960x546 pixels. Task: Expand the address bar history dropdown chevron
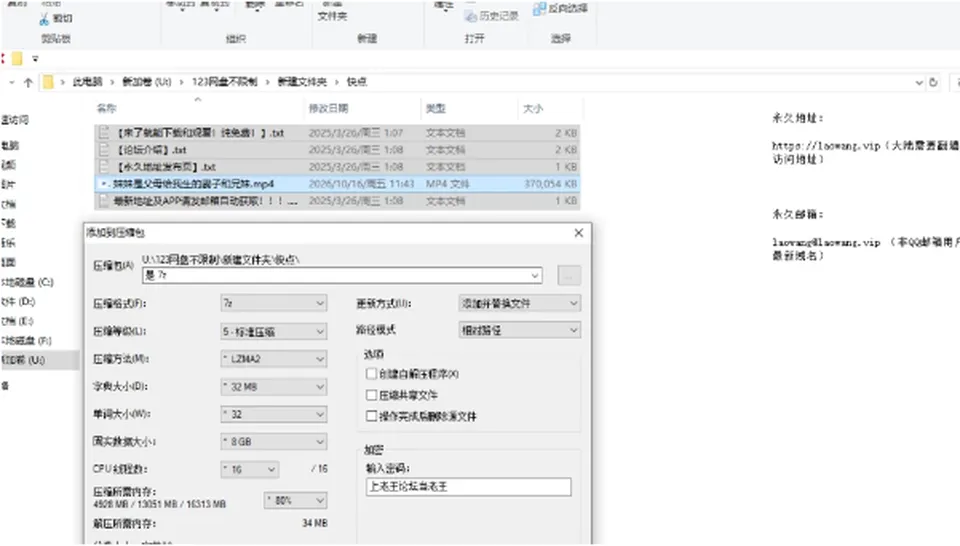click(919, 83)
